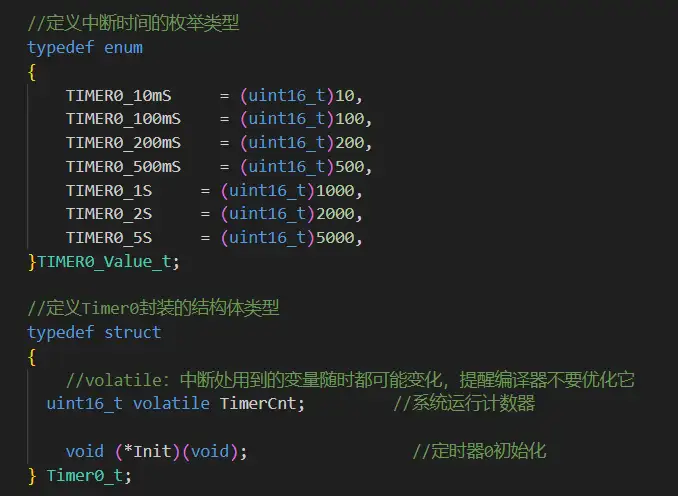Click the 'typedef enum' line

coord(85,47)
